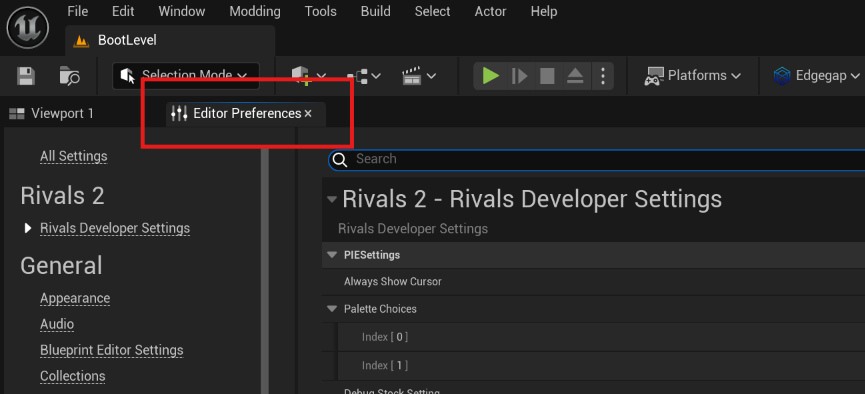Image resolution: width=865 pixels, height=394 pixels.
Task: Click the Edgegap logo icon
Action: coord(782,76)
